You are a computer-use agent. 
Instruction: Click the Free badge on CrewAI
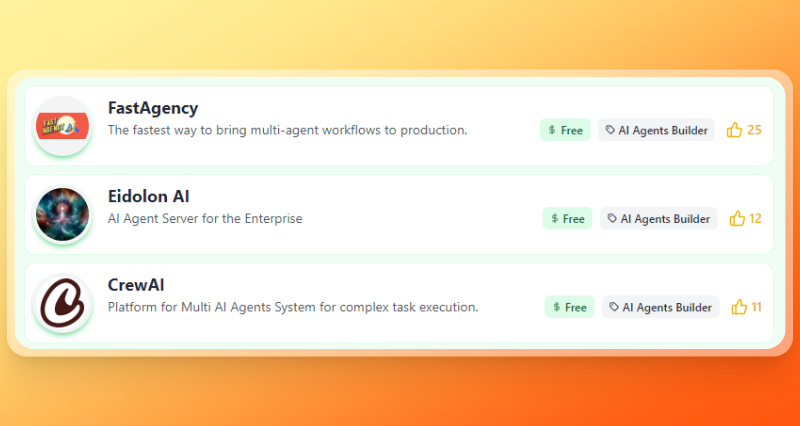pyautogui.click(x=569, y=307)
